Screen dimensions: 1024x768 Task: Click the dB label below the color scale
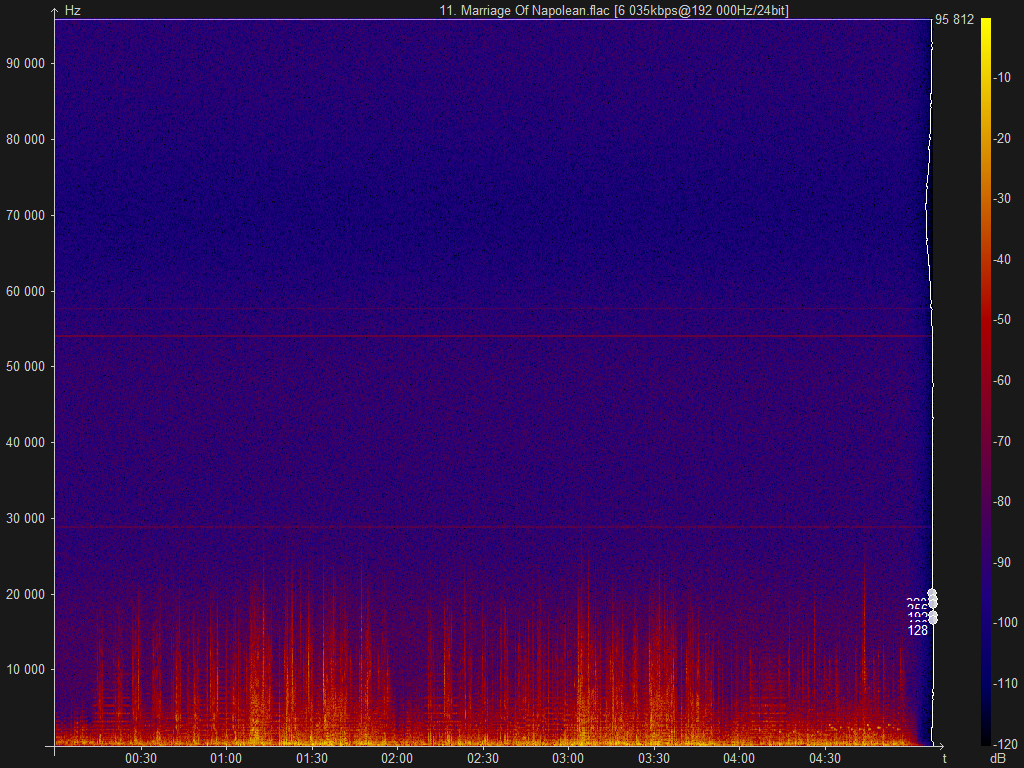997,759
